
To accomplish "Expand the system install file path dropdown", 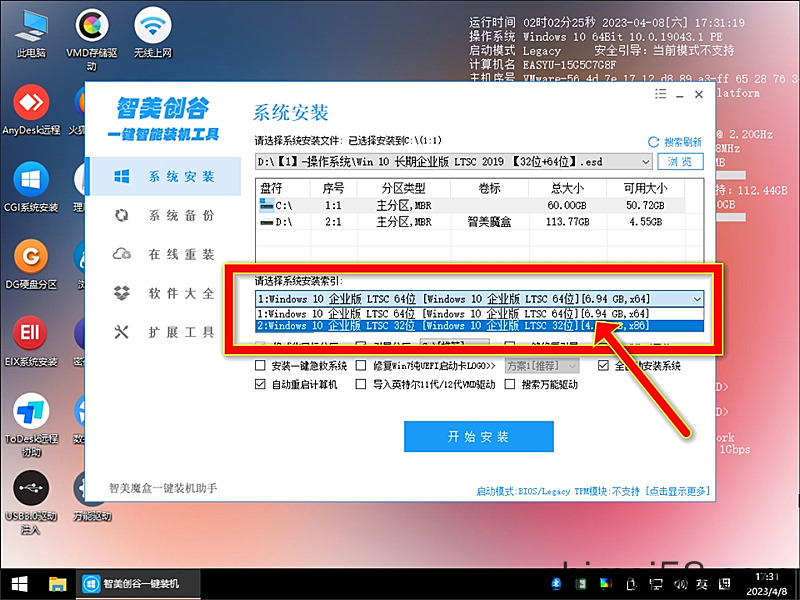I will pyautogui.click(x=645, y=162).
